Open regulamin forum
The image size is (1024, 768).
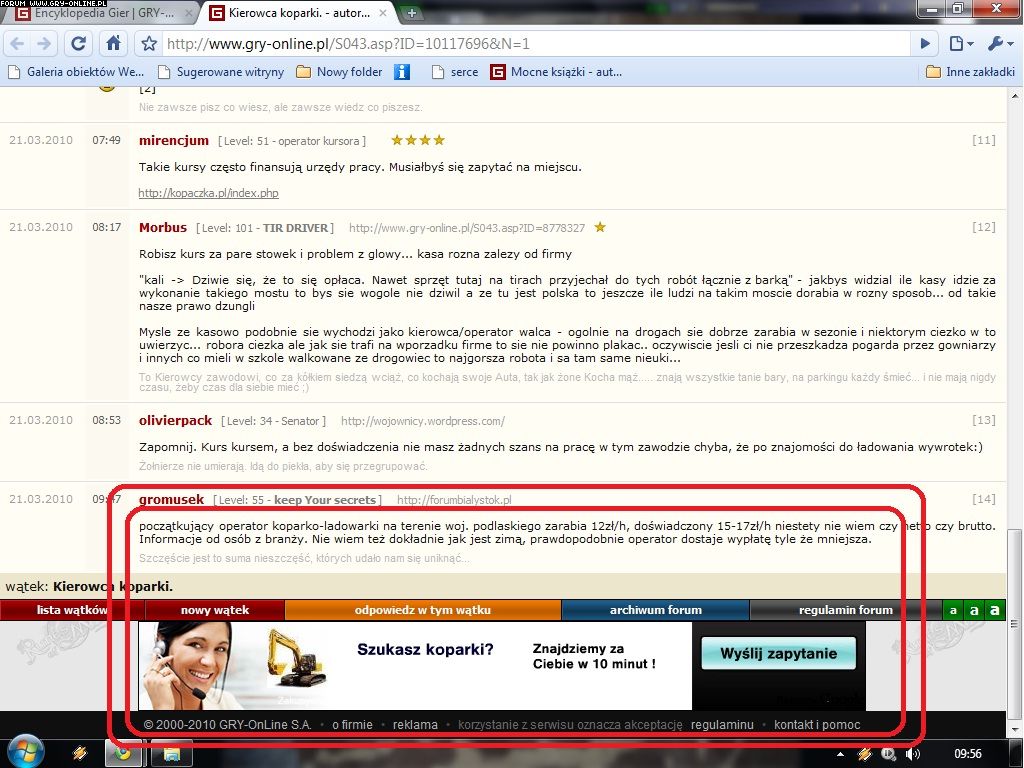pyautogui.click(x=846, y=610)
